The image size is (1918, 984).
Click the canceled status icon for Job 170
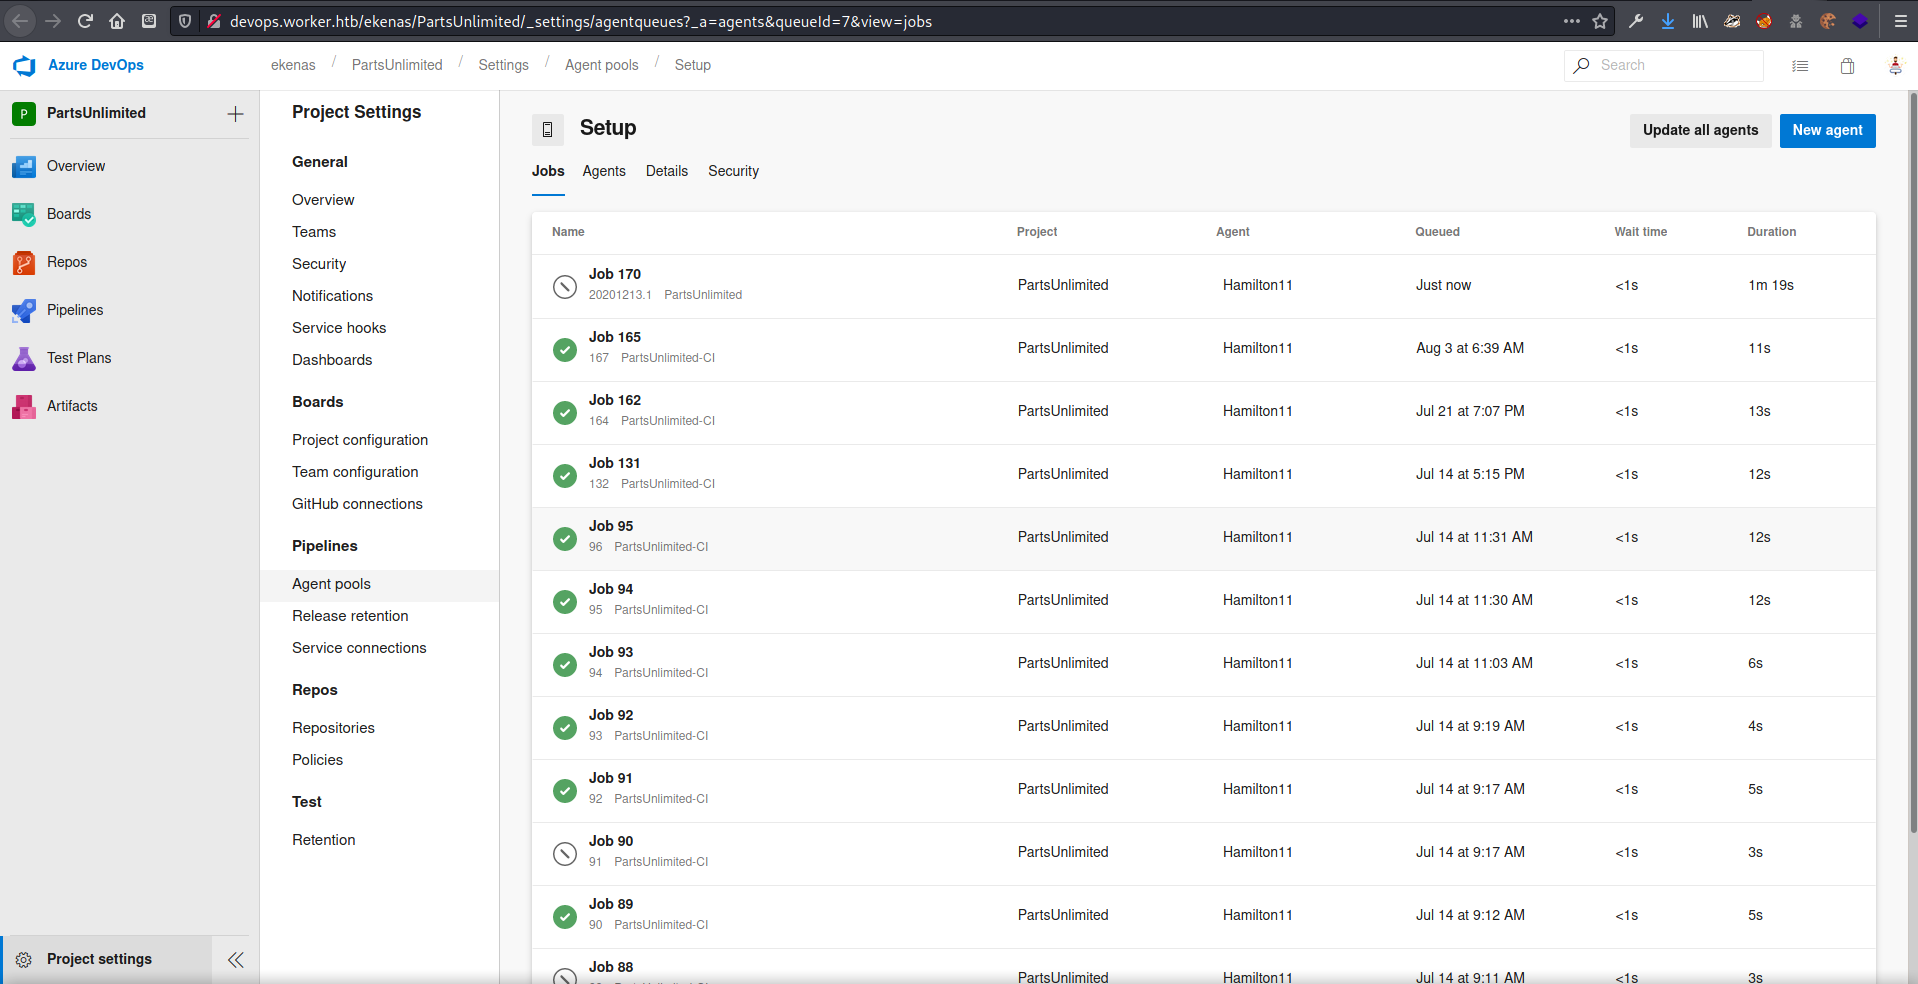tap(565, 287)
